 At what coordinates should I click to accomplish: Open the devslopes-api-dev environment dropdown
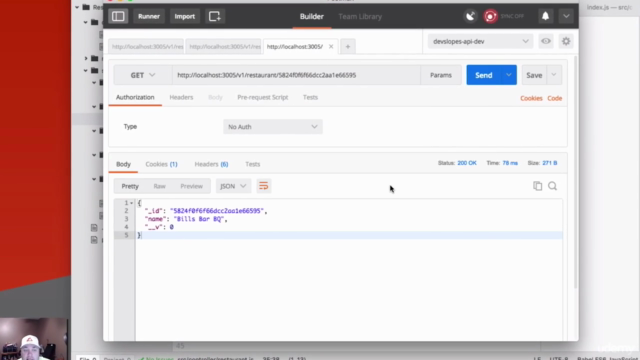coord(480,41)
